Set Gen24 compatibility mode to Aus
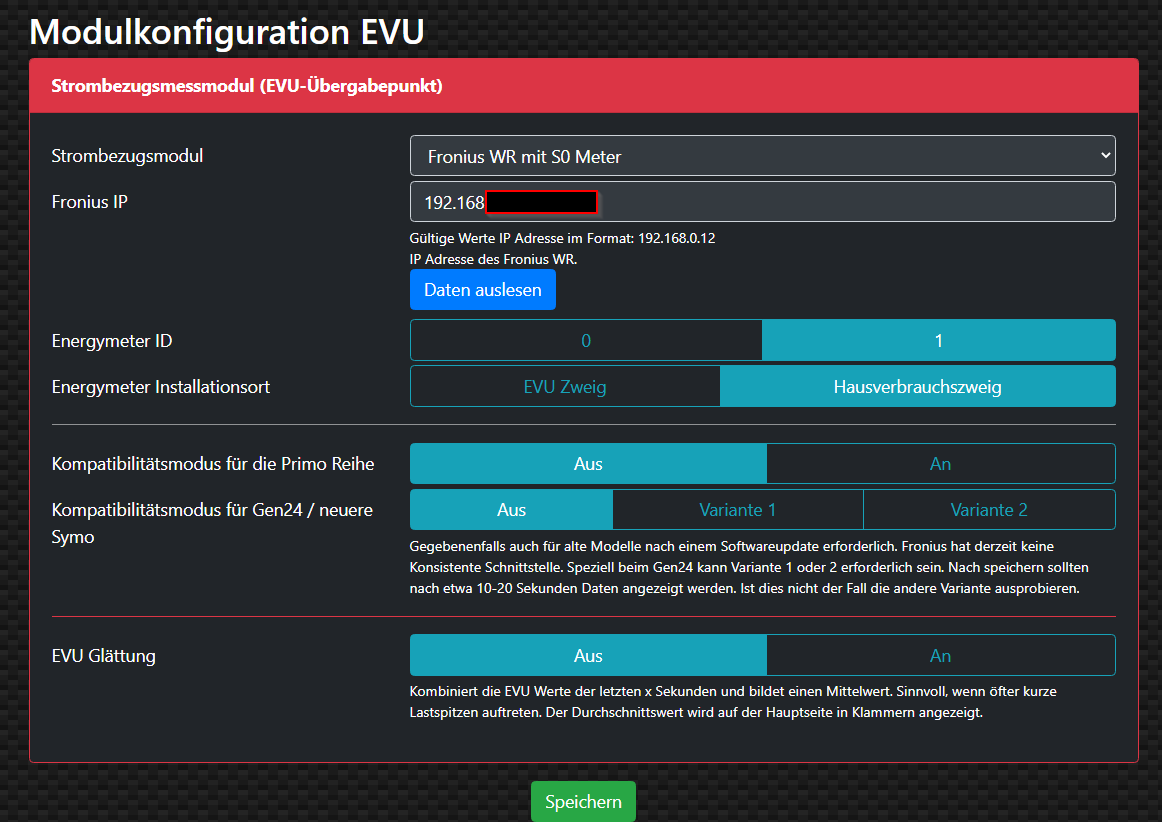Screen dimensions: 1162x822 pyautogui.click(x=511, y=510)
